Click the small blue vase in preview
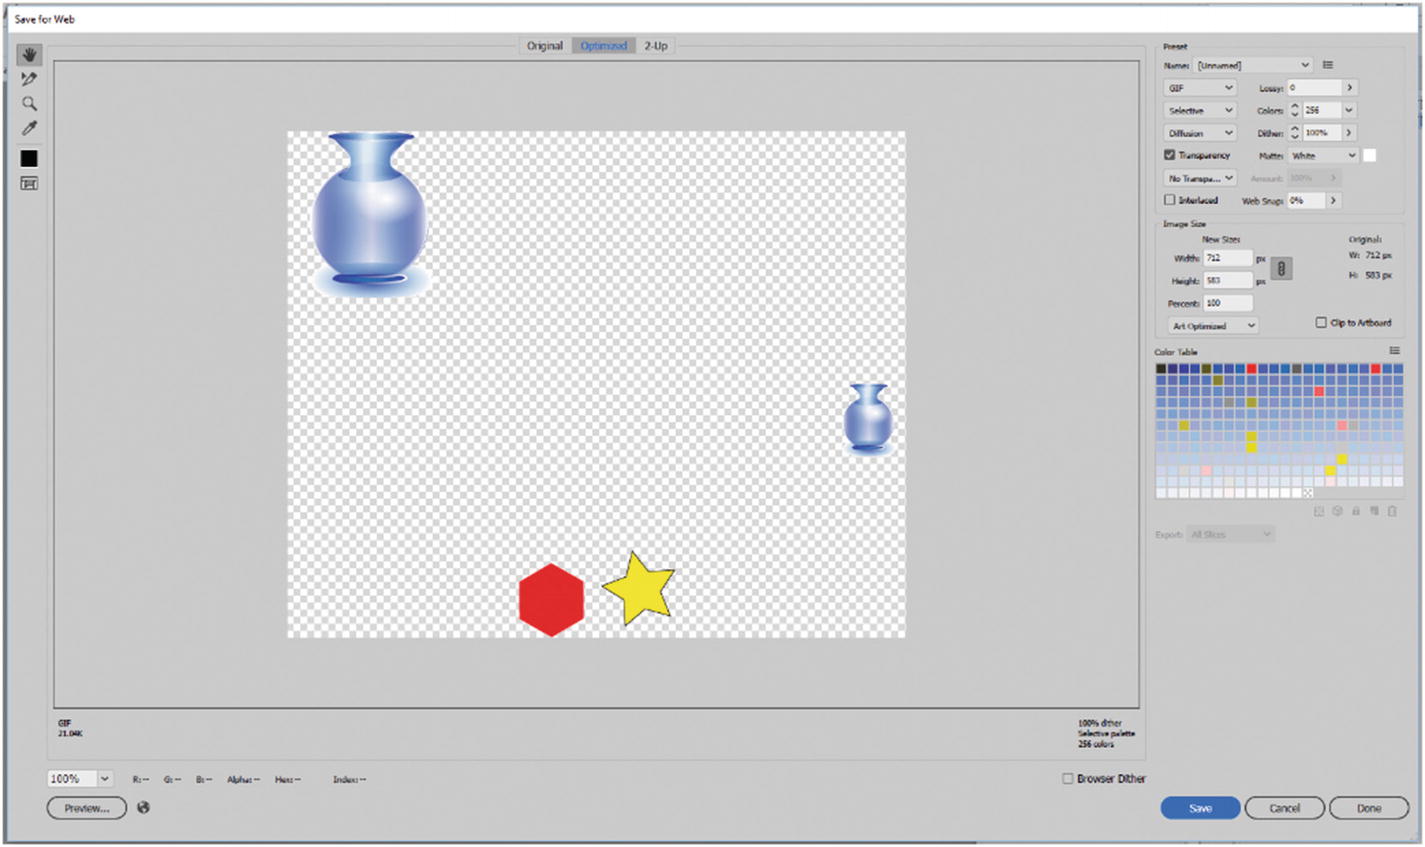Screen dimensions: 1425x847 868,419
